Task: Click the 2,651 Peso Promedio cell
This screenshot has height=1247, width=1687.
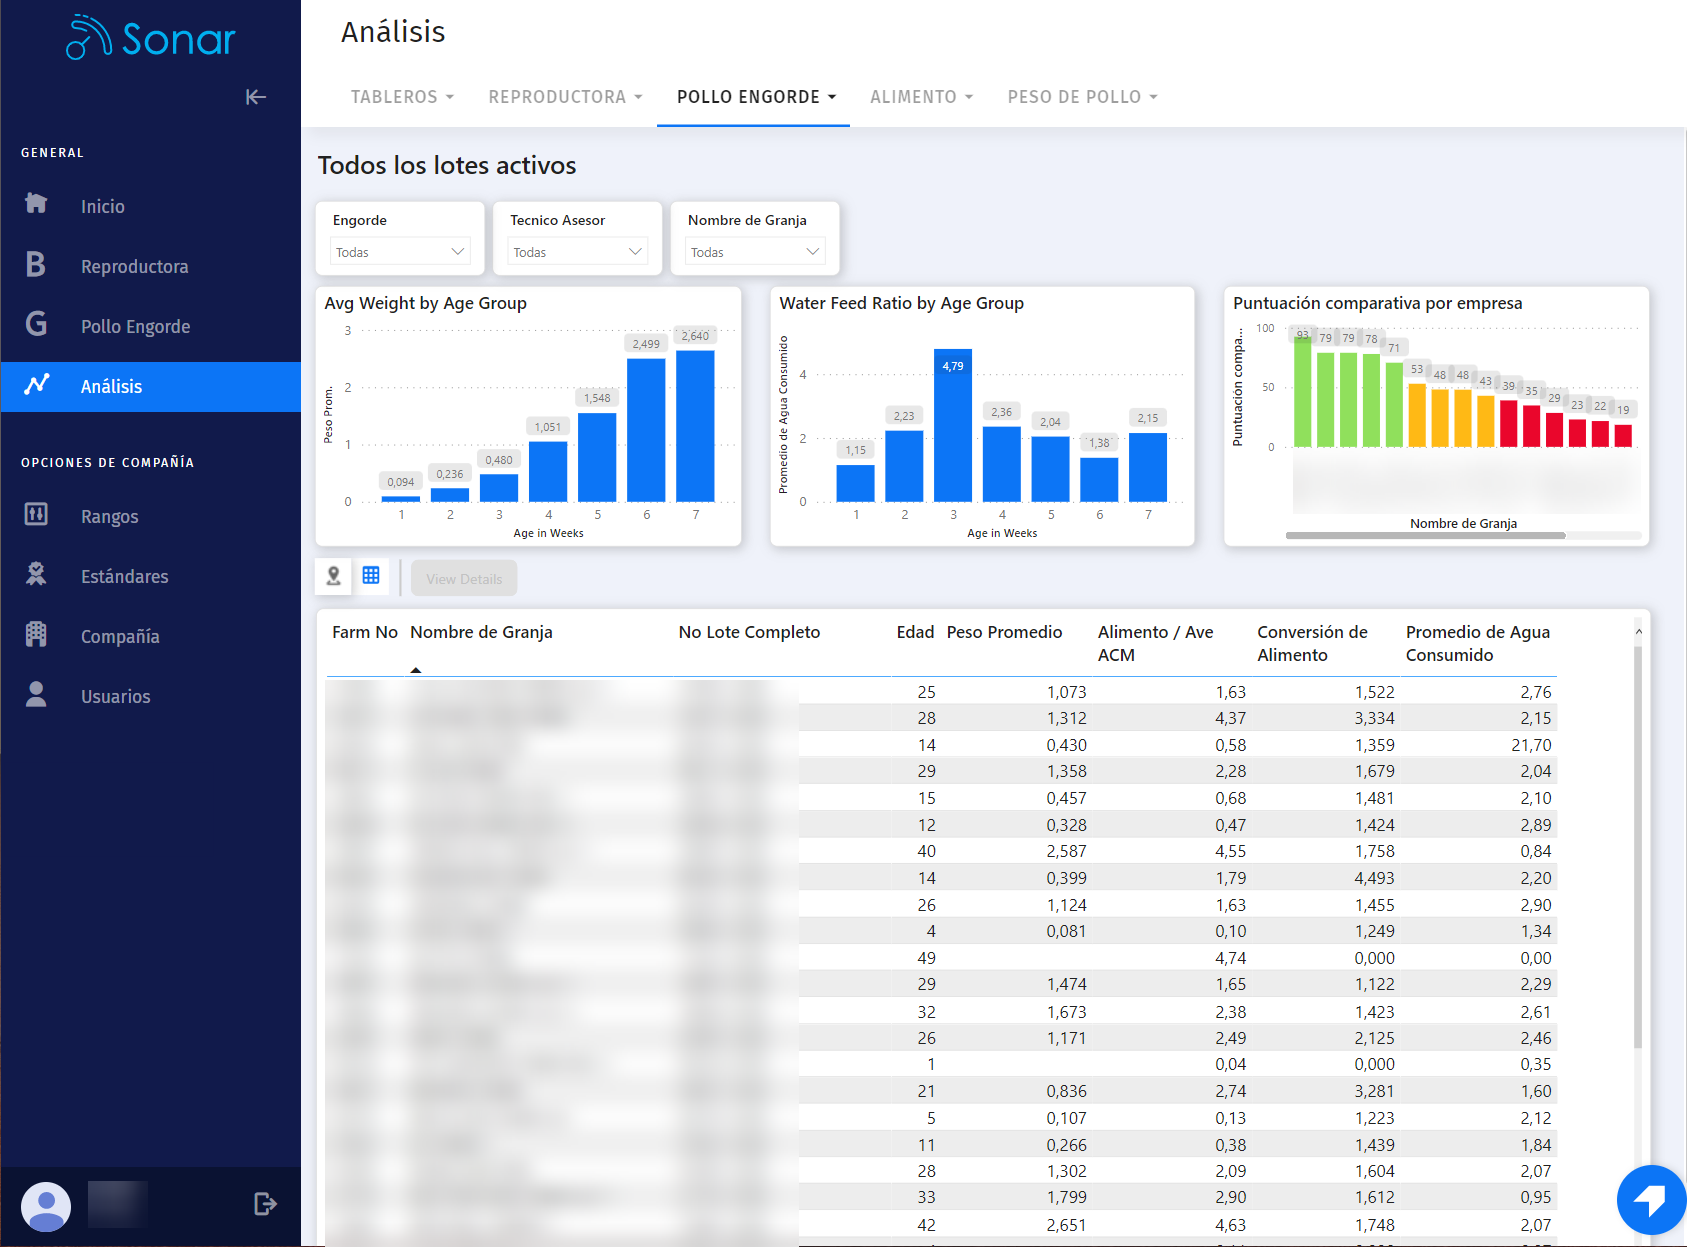Action: click(1066, 1225)
